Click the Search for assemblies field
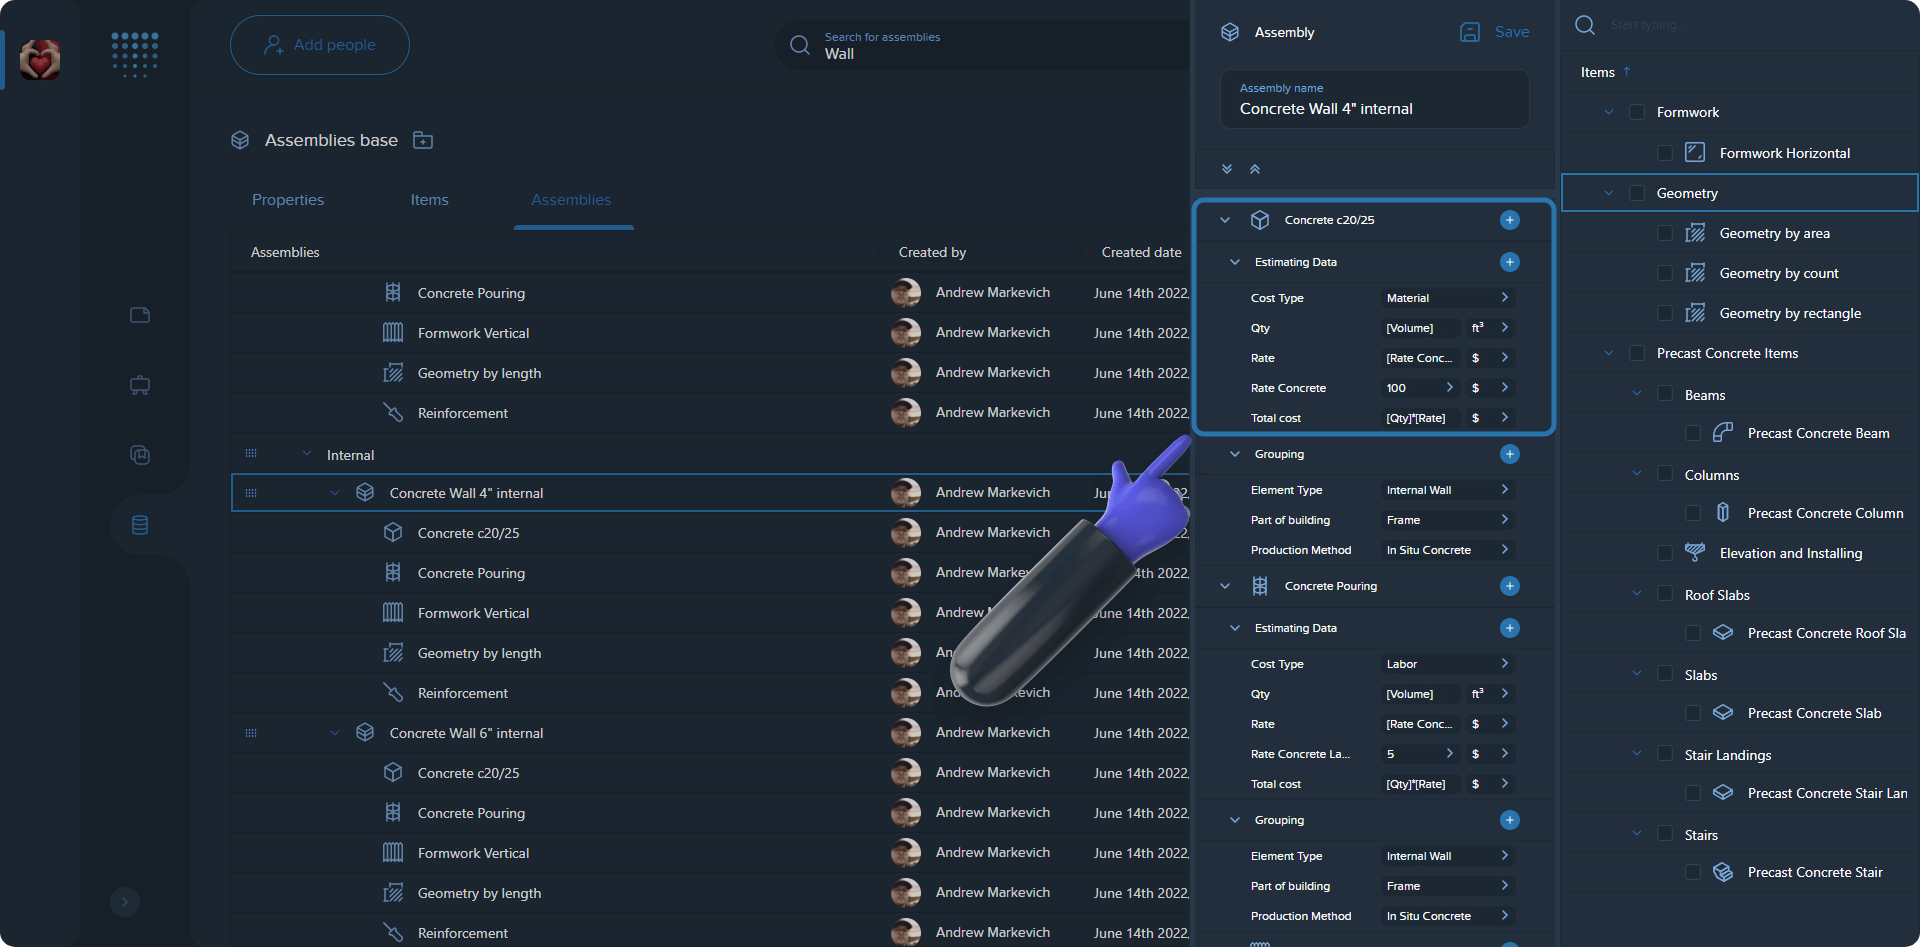 tap(985, 45)
